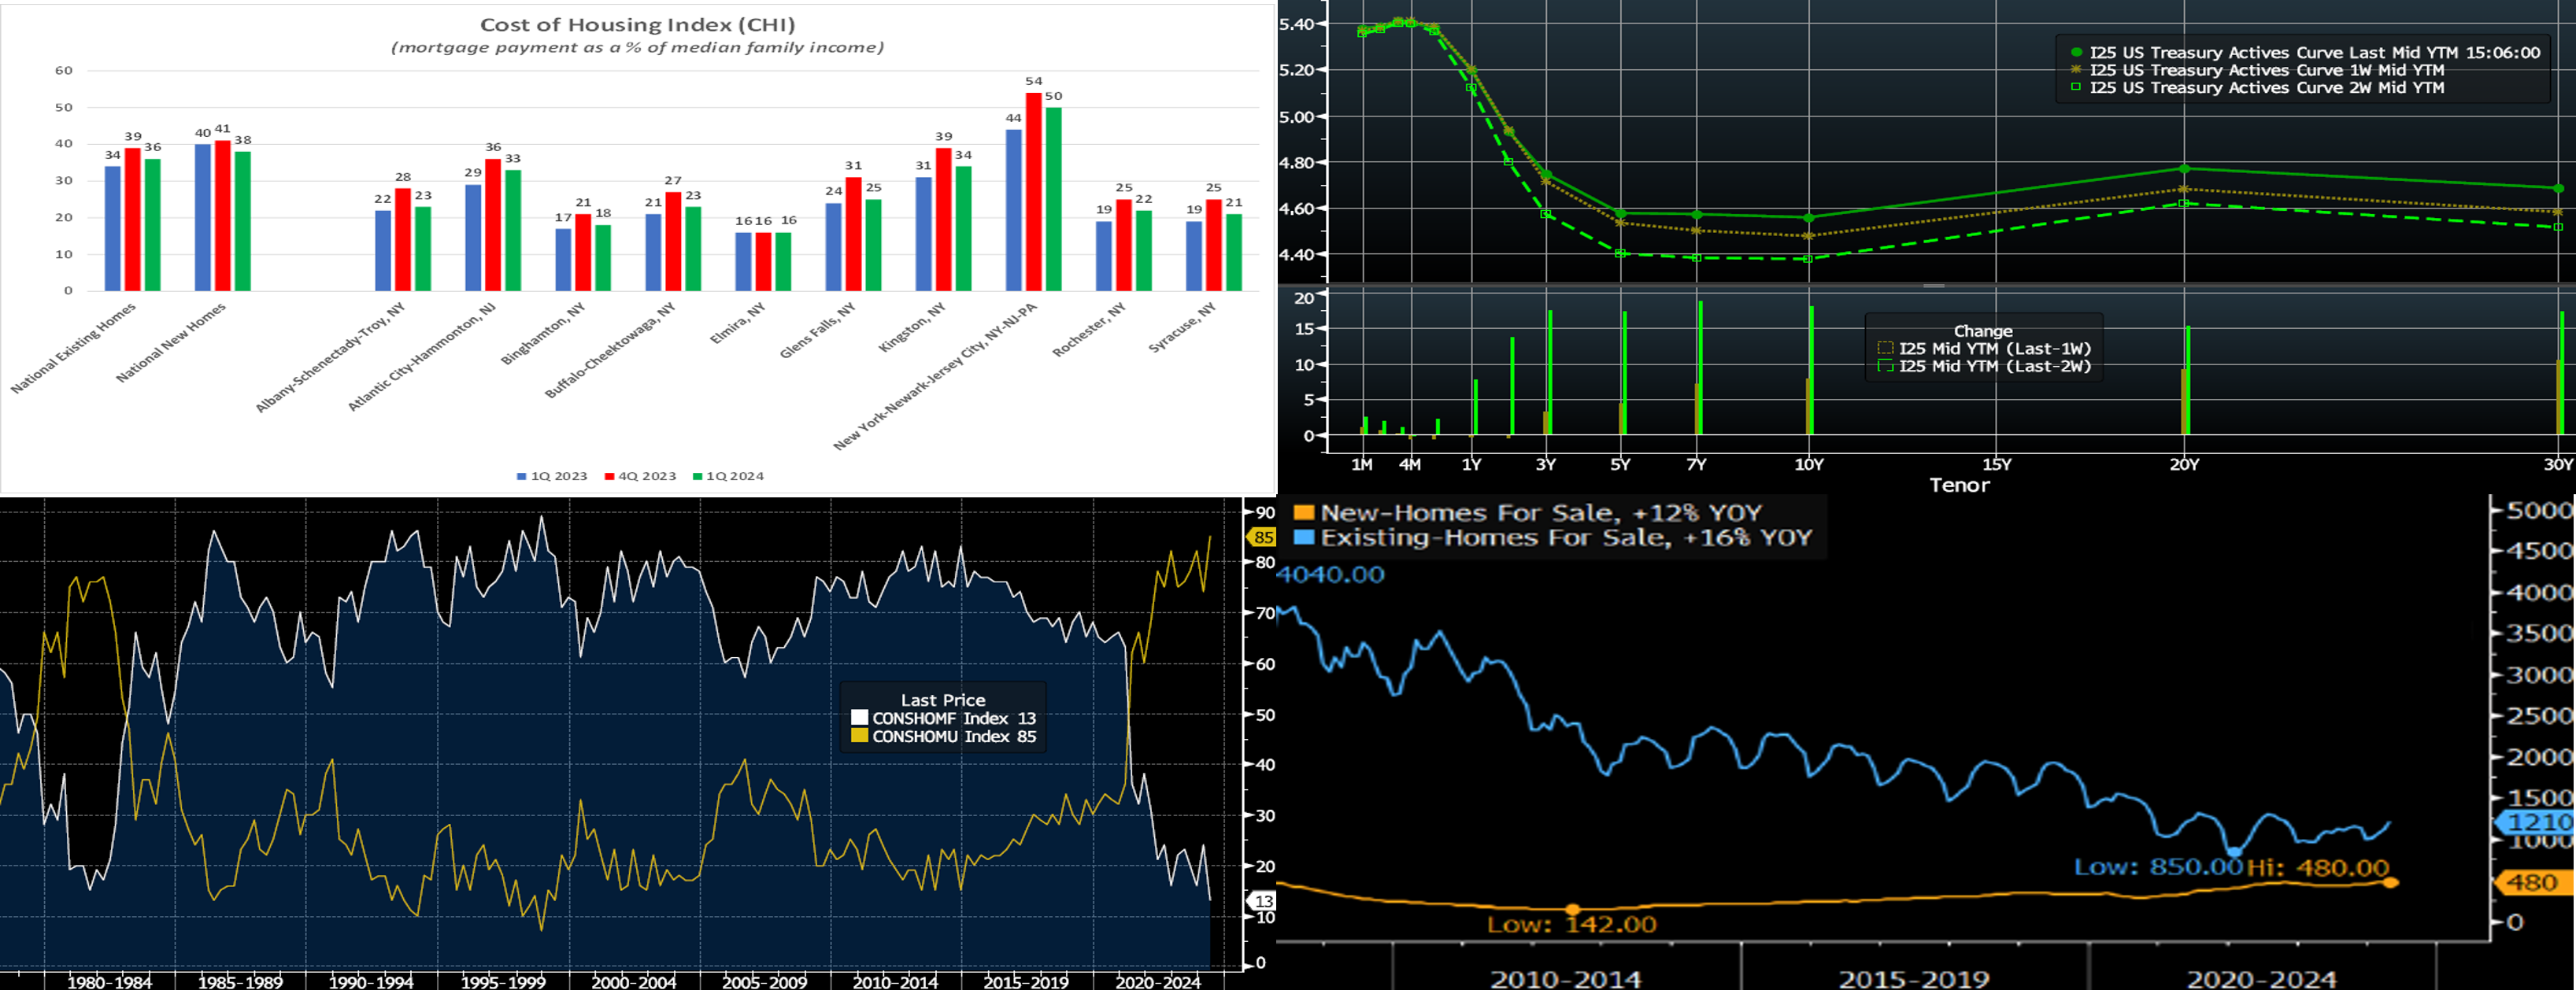
Task: Click the blue 1Q 2023 legend swatch
Action: pos(521,477)
